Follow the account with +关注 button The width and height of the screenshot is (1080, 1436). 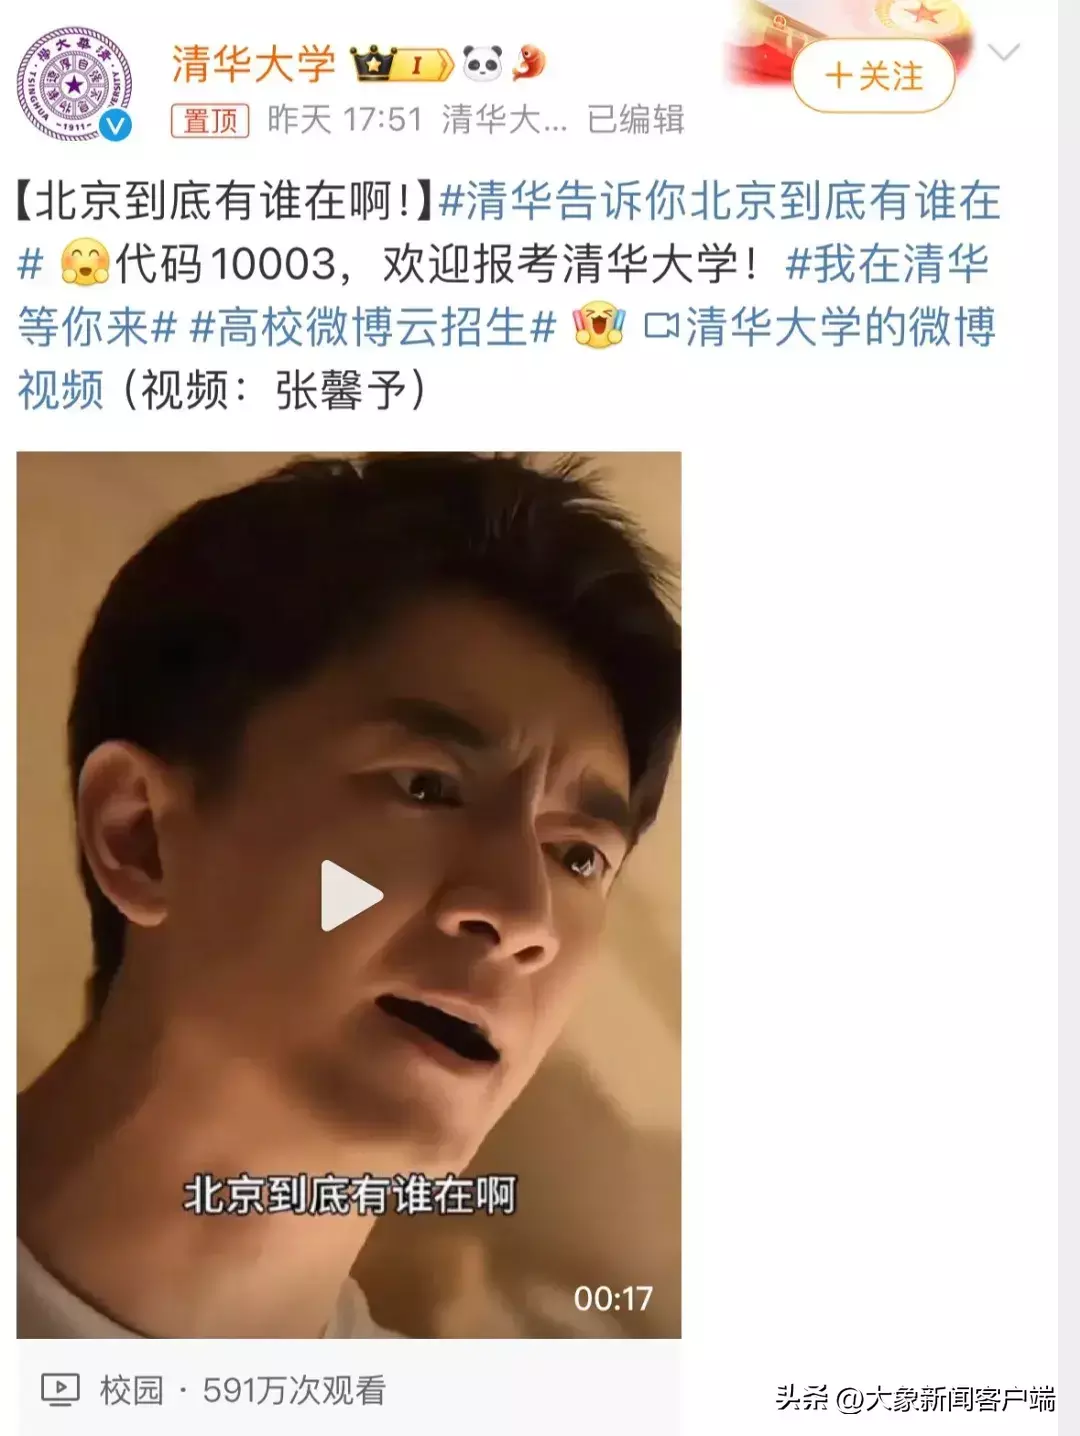click(x=874, y=77)
